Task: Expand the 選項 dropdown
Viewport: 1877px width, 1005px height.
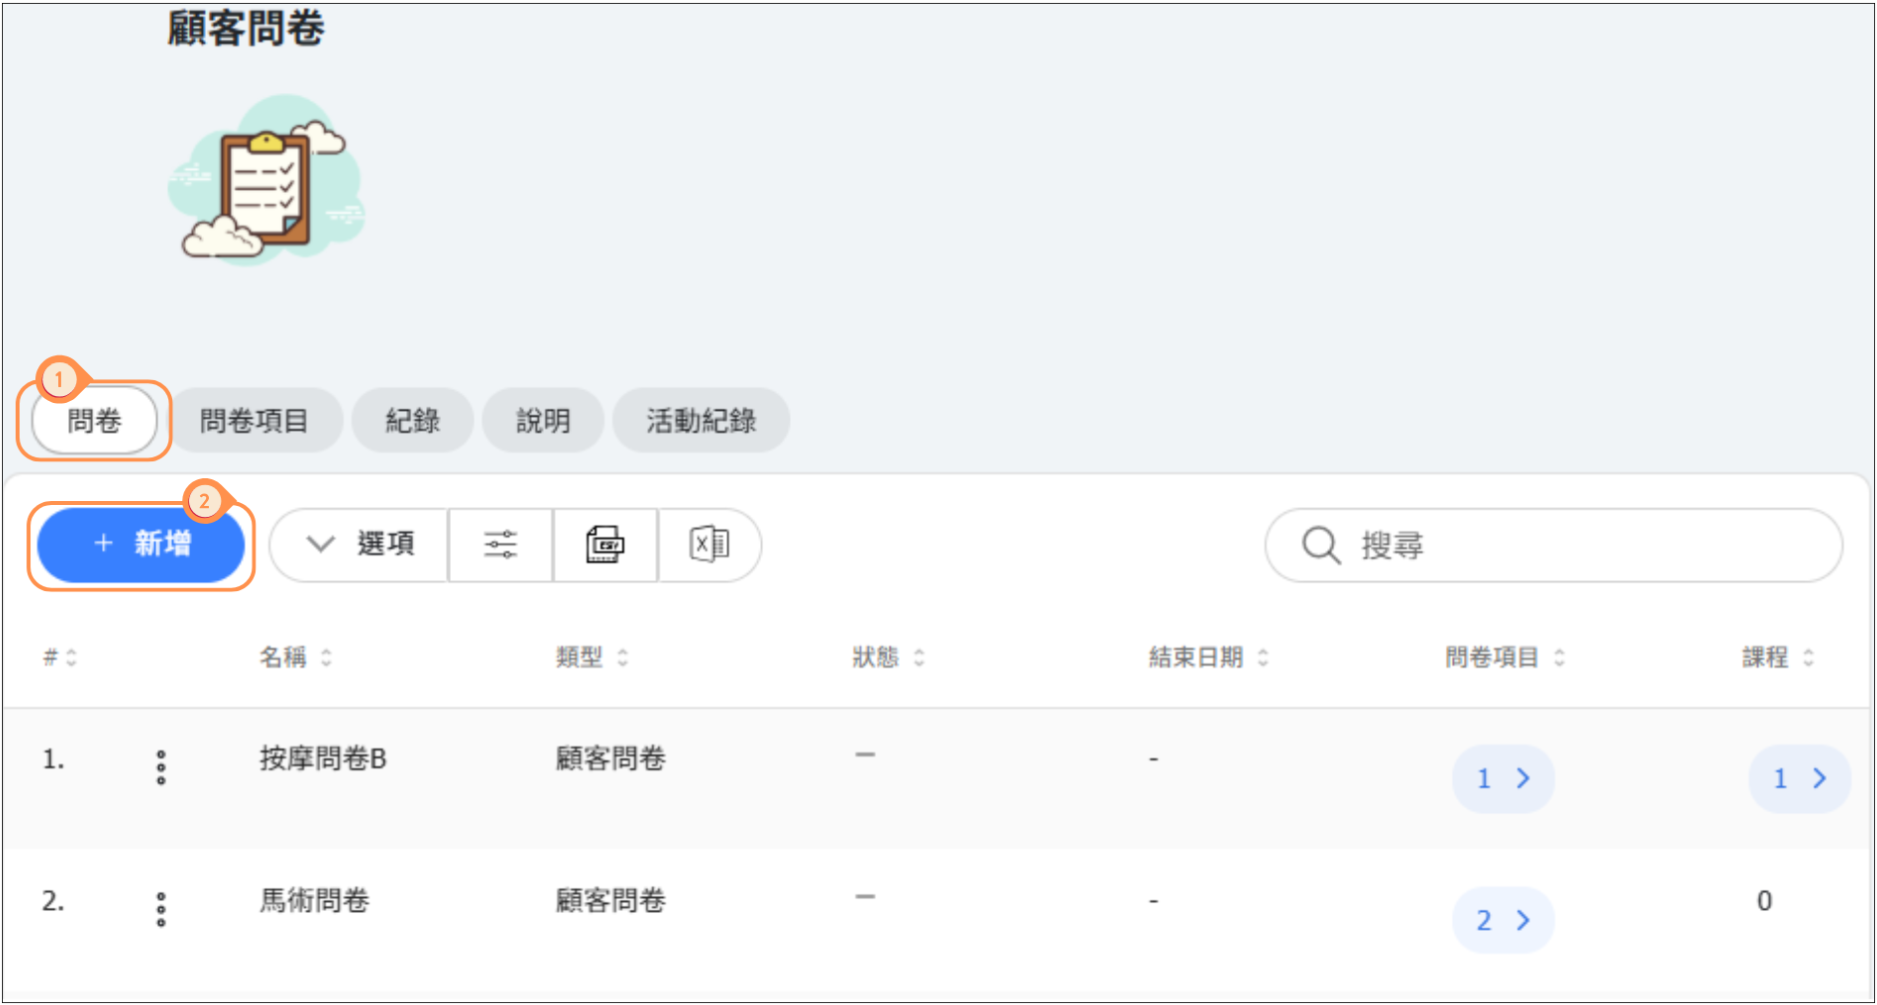Action: point(360,545)
